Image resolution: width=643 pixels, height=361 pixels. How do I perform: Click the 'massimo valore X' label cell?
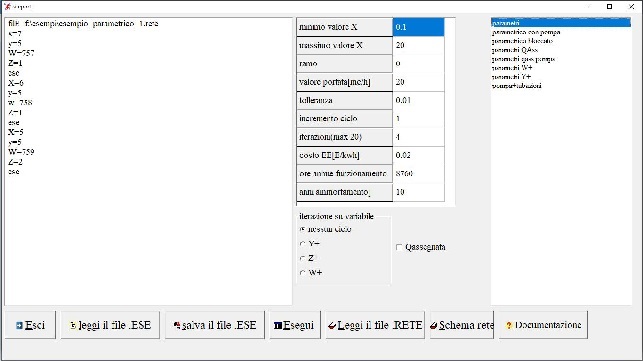(x=344, y=45)
